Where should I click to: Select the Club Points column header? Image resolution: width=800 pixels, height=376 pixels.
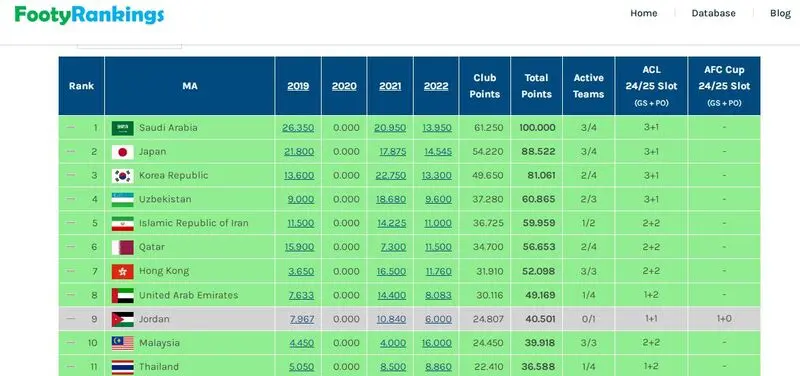point(484,86)
